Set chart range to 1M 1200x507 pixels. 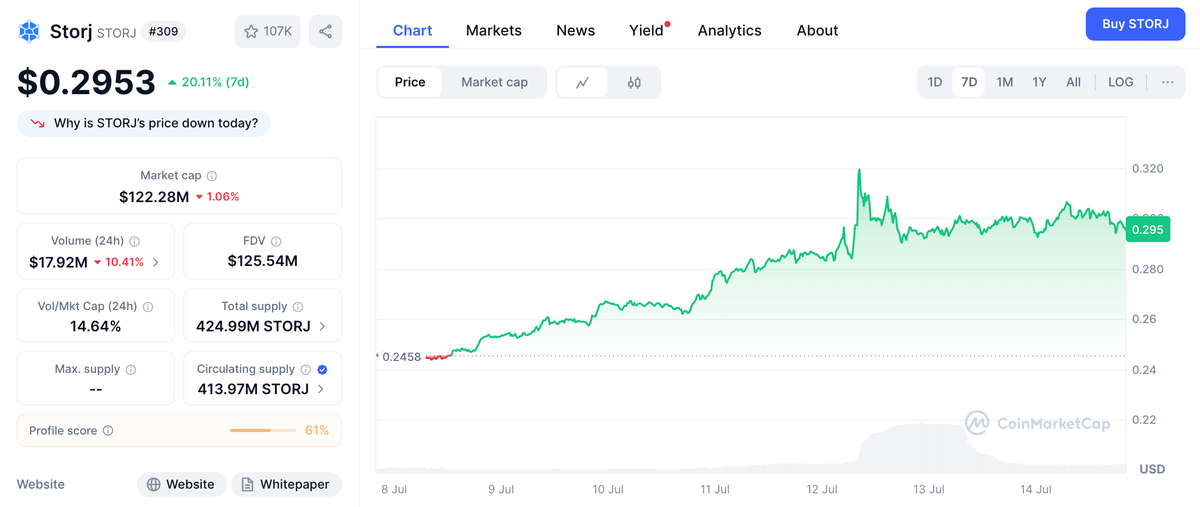pos(1005,82)
